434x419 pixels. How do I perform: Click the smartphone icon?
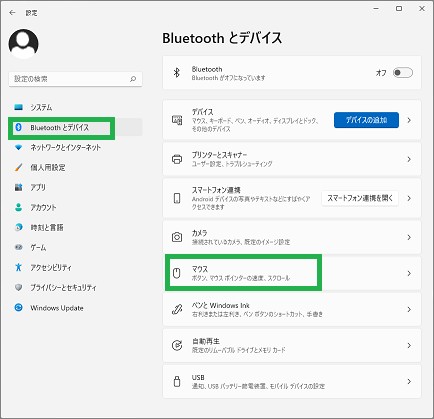coord(177,198)
